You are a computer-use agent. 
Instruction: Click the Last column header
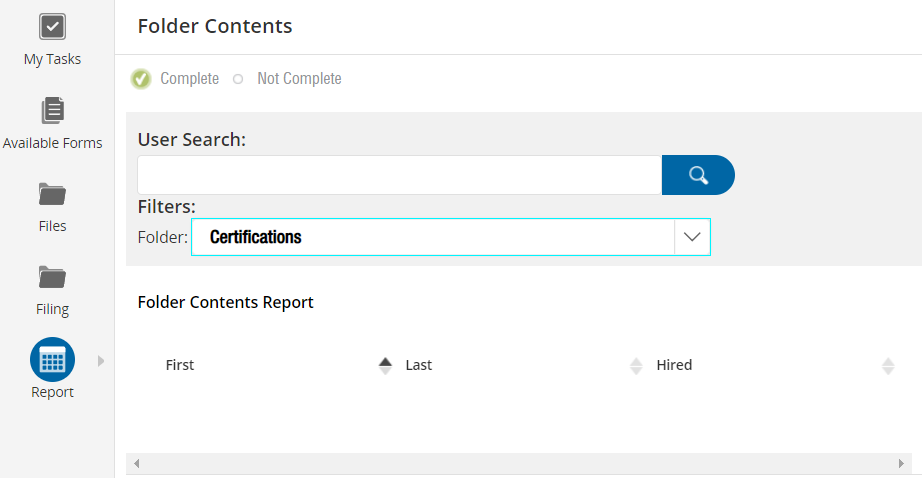point(418,365)
